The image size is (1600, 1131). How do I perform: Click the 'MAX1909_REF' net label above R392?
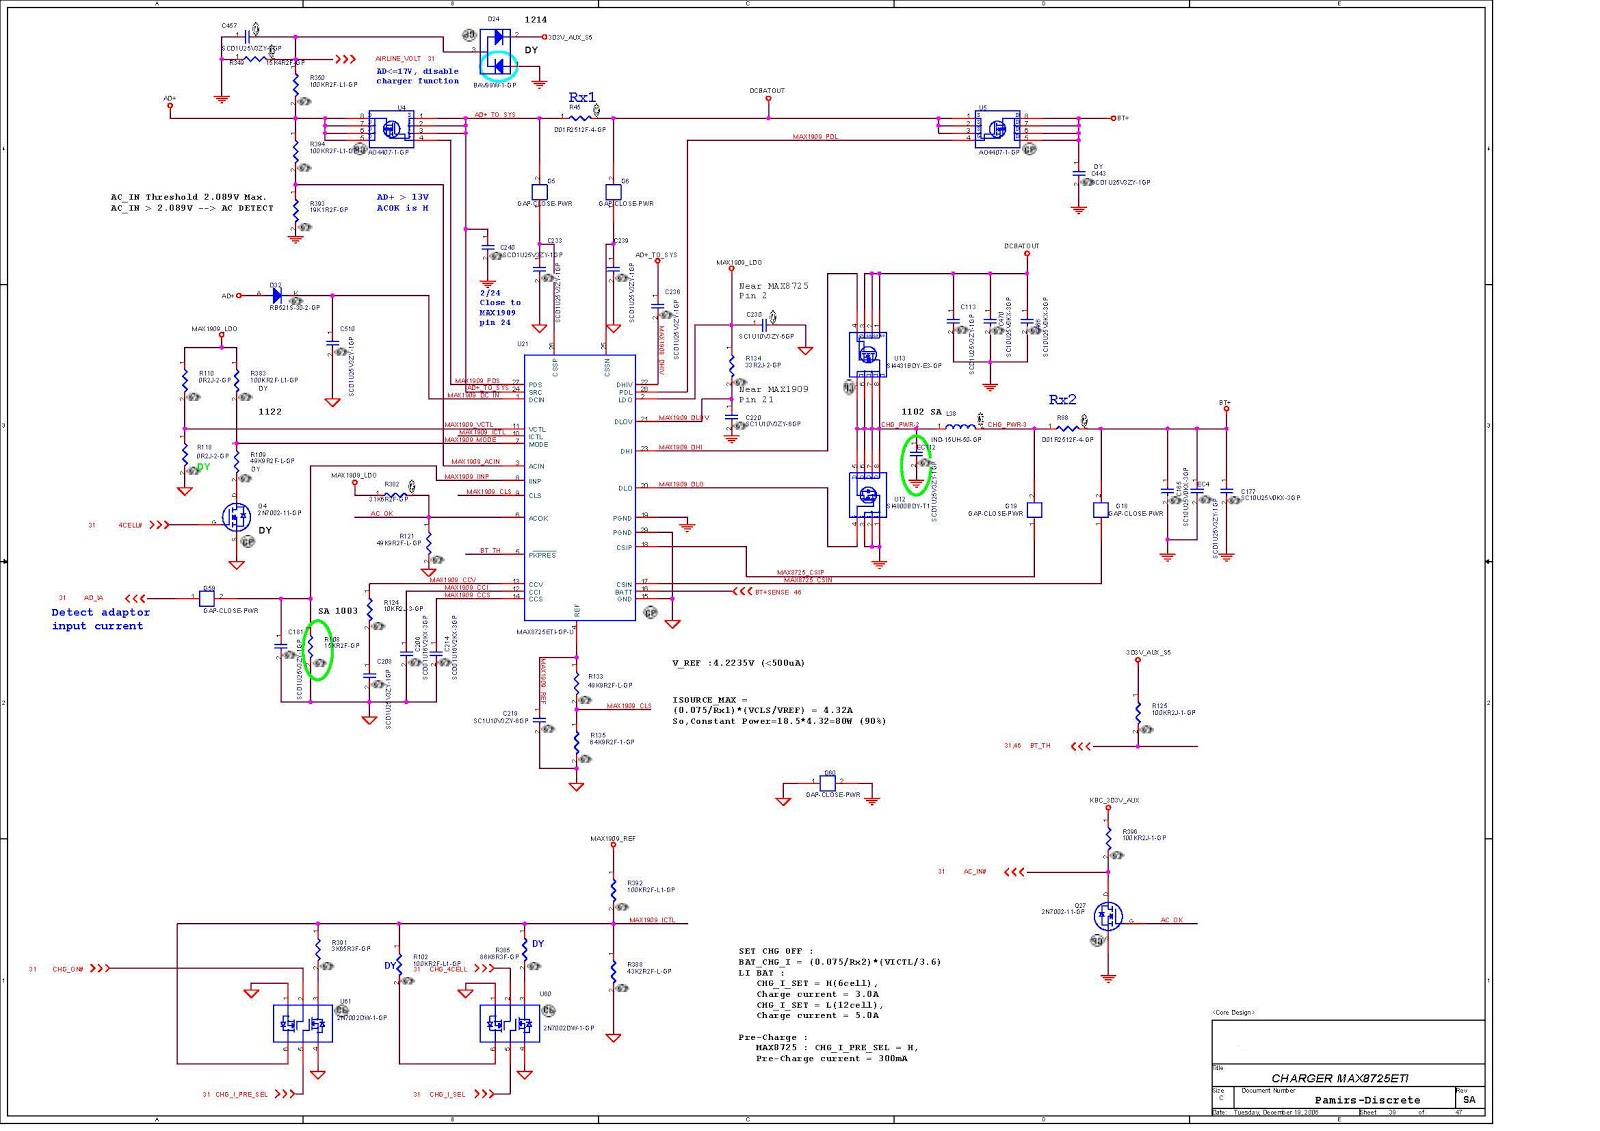pos(613,839)
